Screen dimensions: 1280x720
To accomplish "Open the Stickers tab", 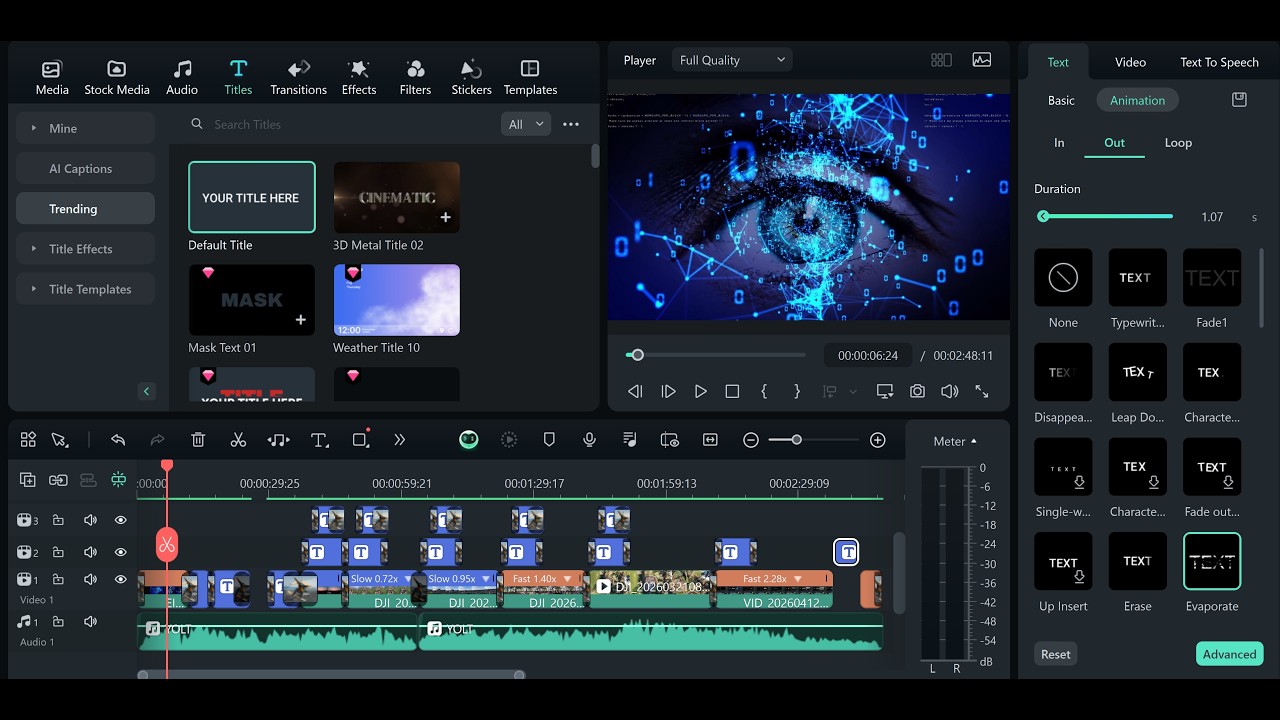I will [x=471, y=78].
